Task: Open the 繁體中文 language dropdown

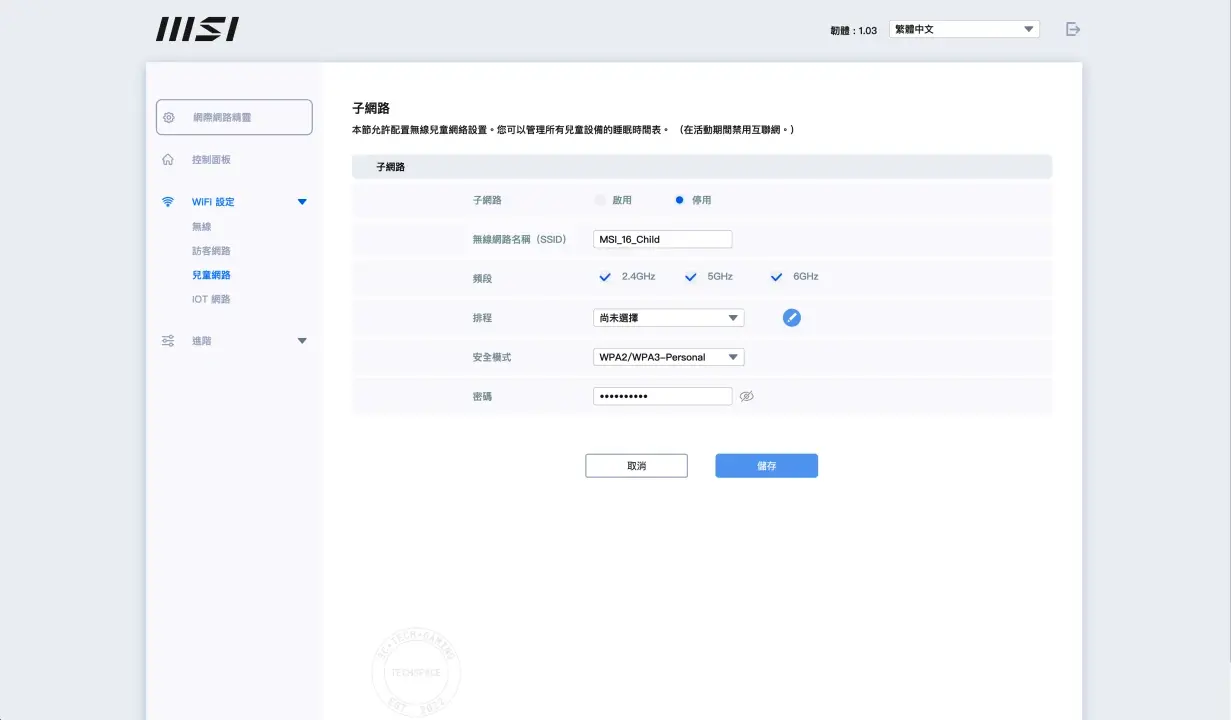Action: click(963, 30)
